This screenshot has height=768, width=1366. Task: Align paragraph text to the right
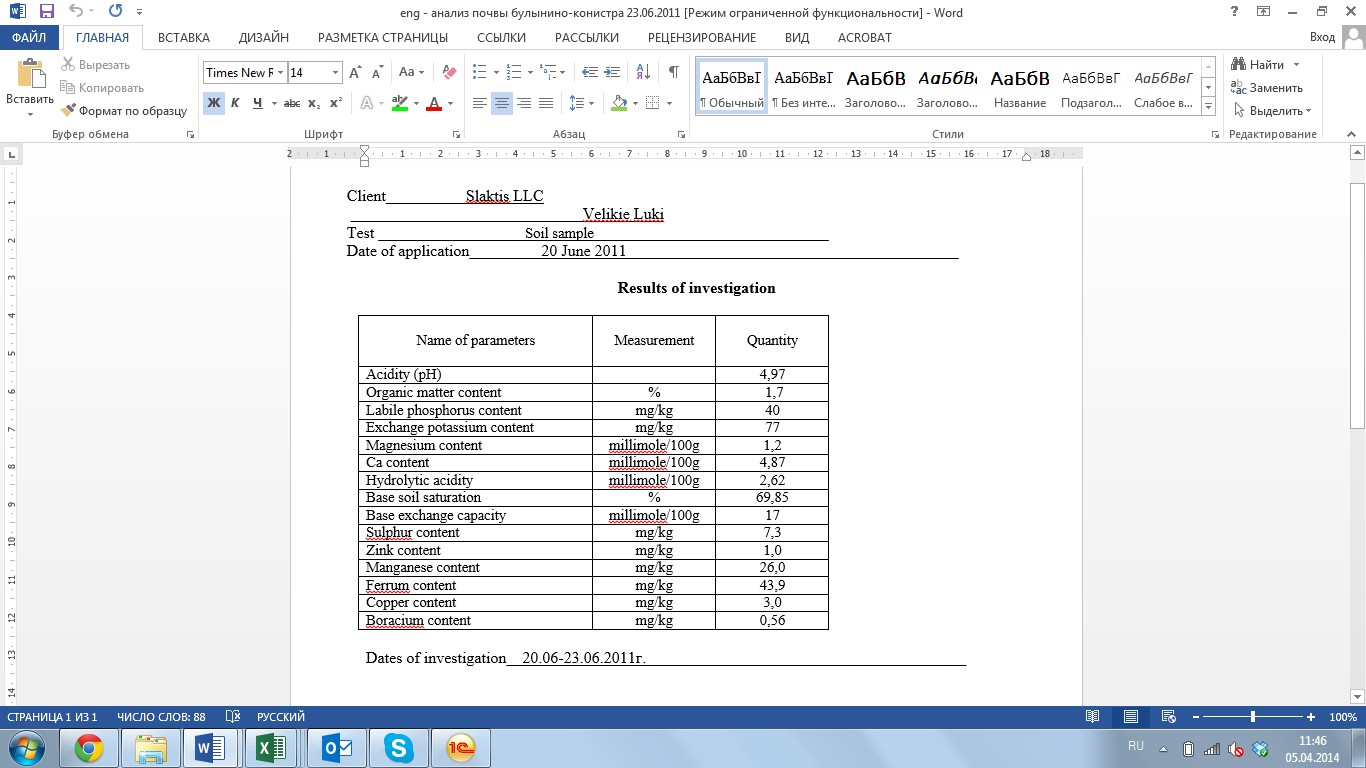524,103
